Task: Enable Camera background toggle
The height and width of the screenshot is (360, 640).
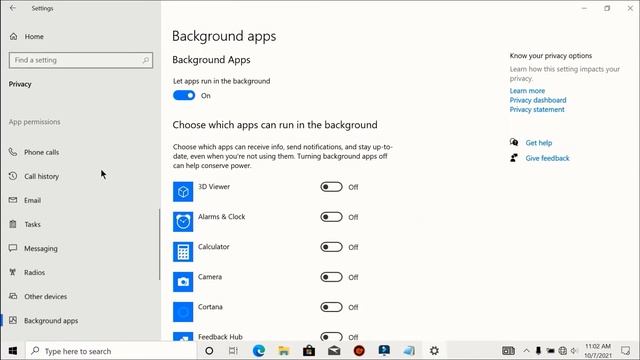Action: coord(331,277)
